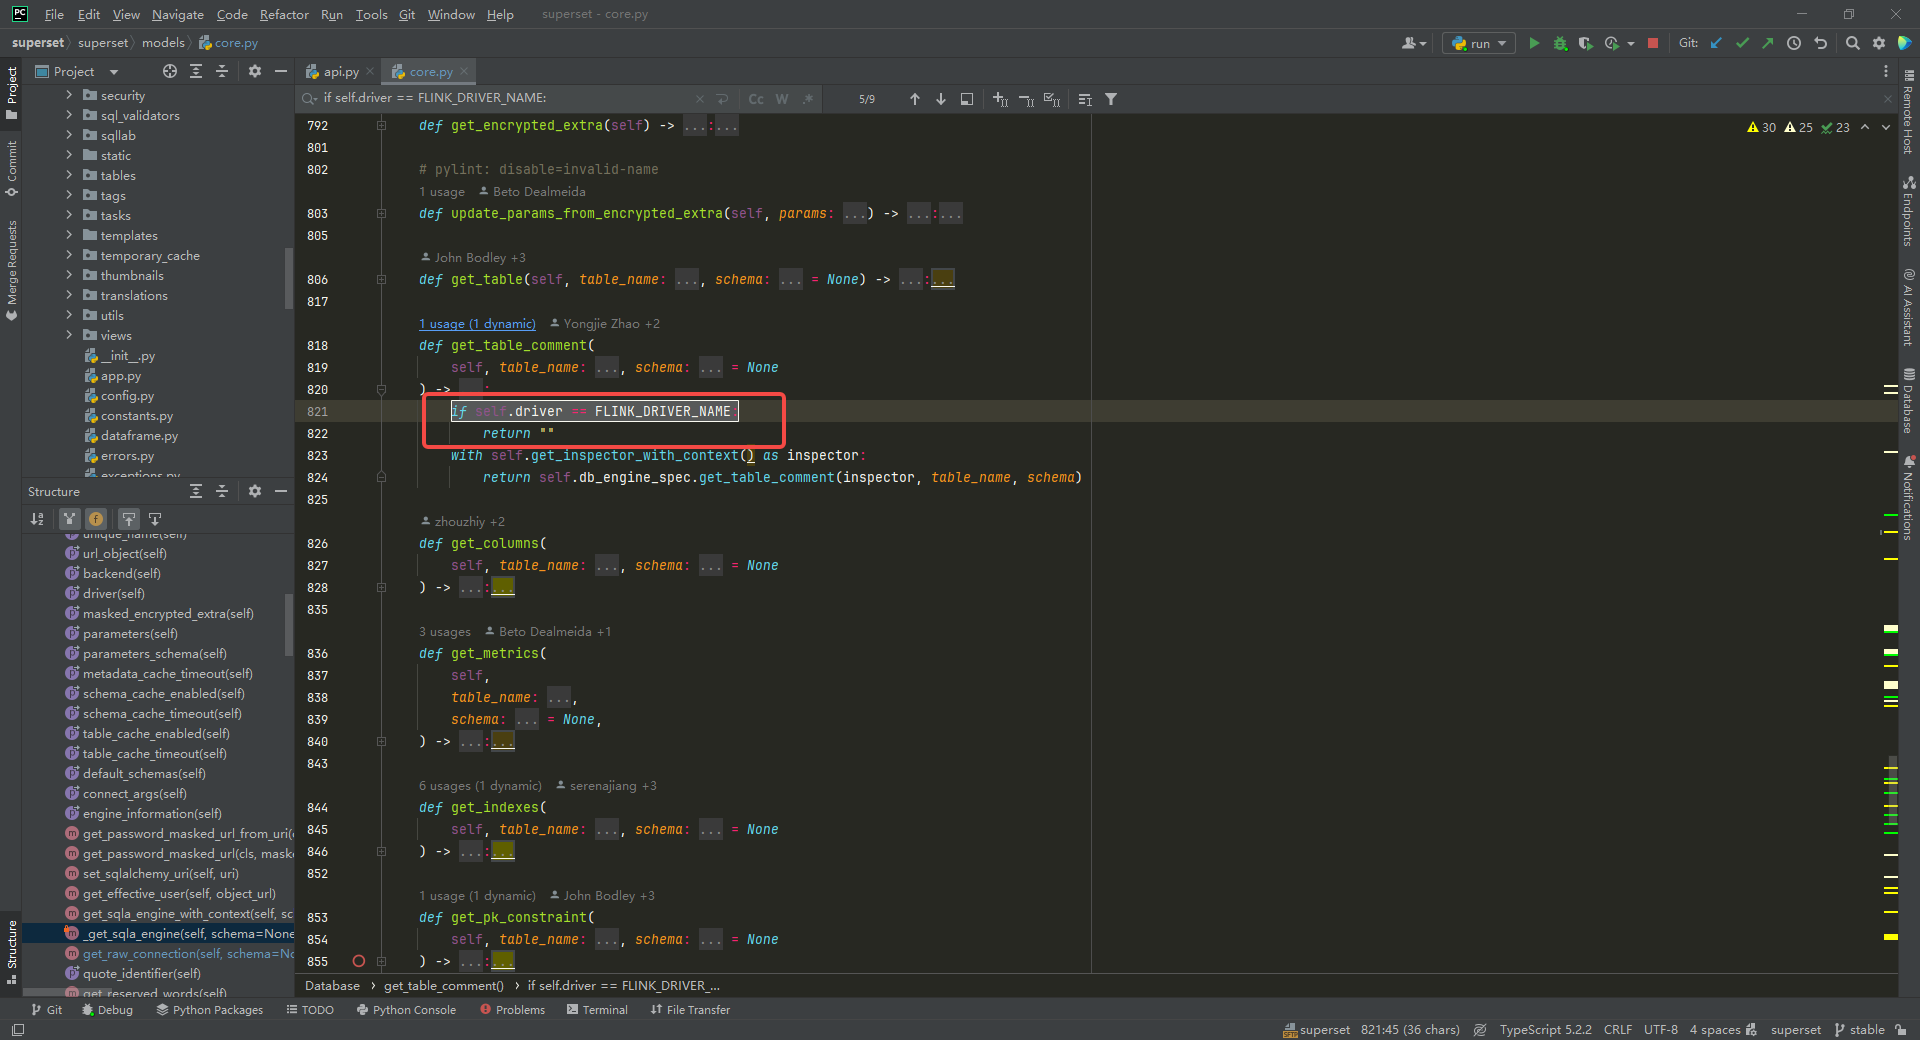
Task: Collapse all in Project panel
Action: tap(222, 71)
